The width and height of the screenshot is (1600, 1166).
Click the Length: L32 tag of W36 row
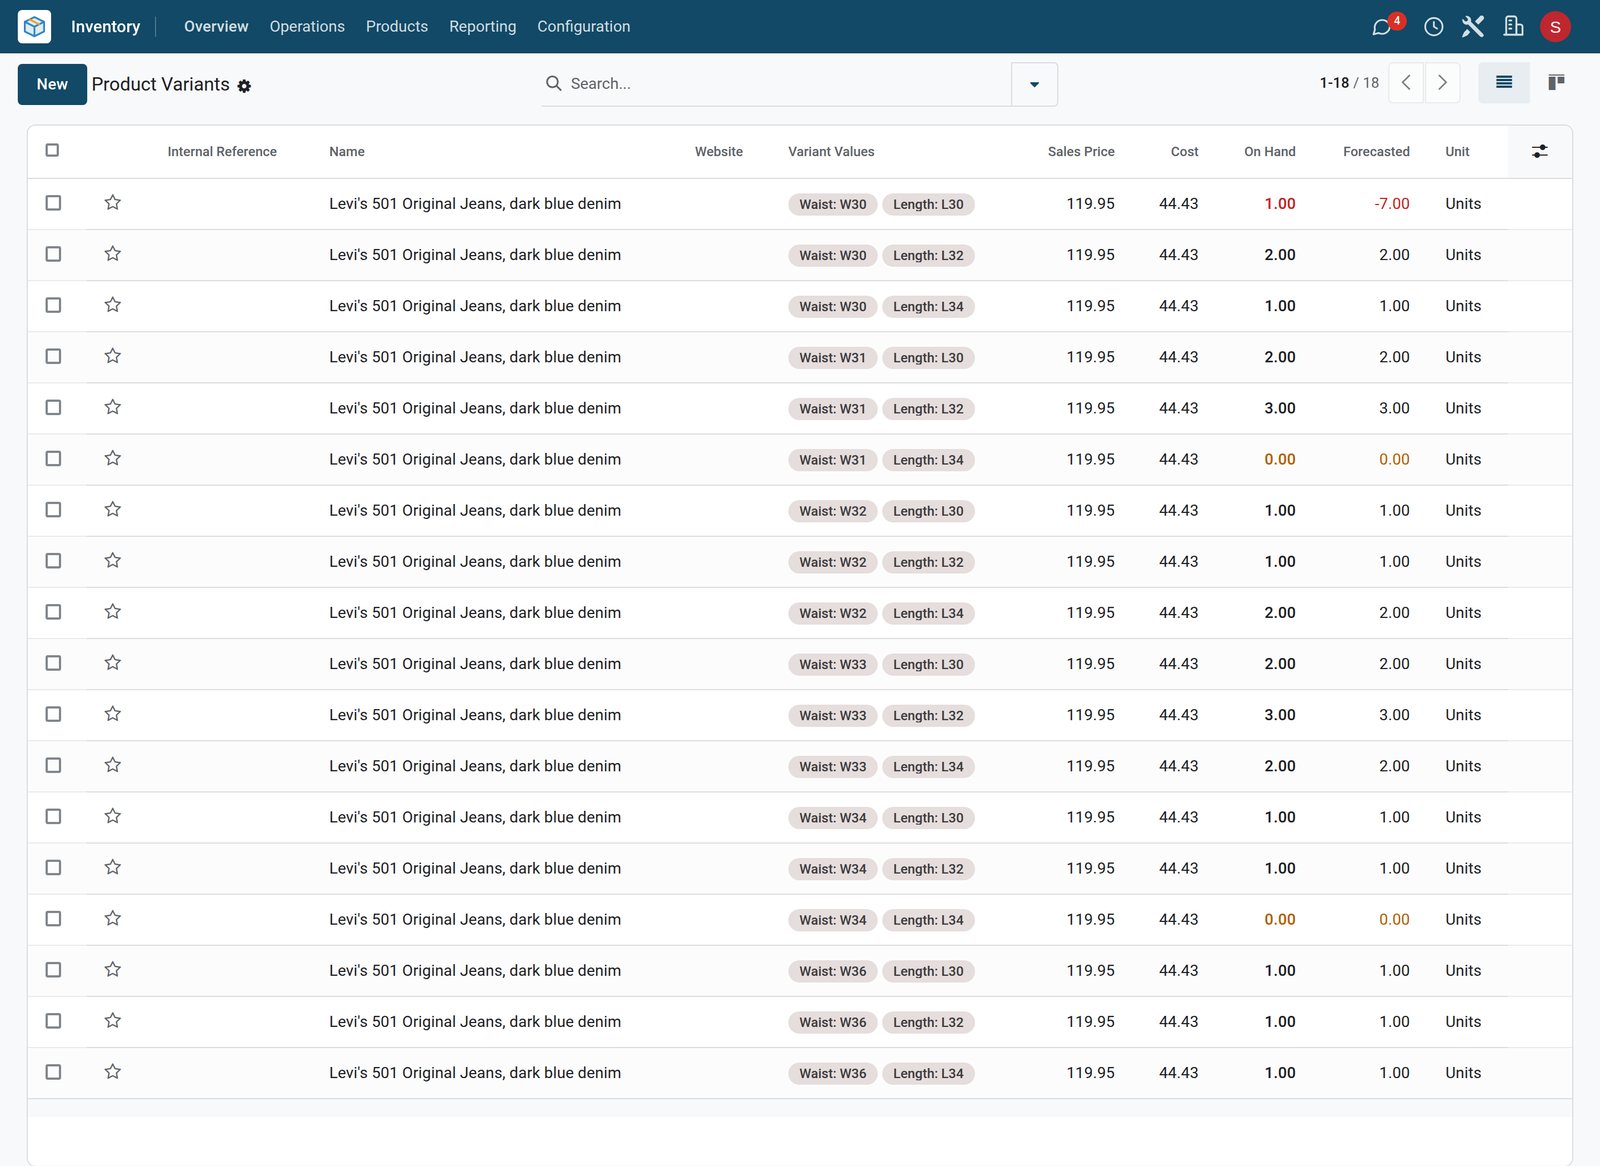point(928,1022)
